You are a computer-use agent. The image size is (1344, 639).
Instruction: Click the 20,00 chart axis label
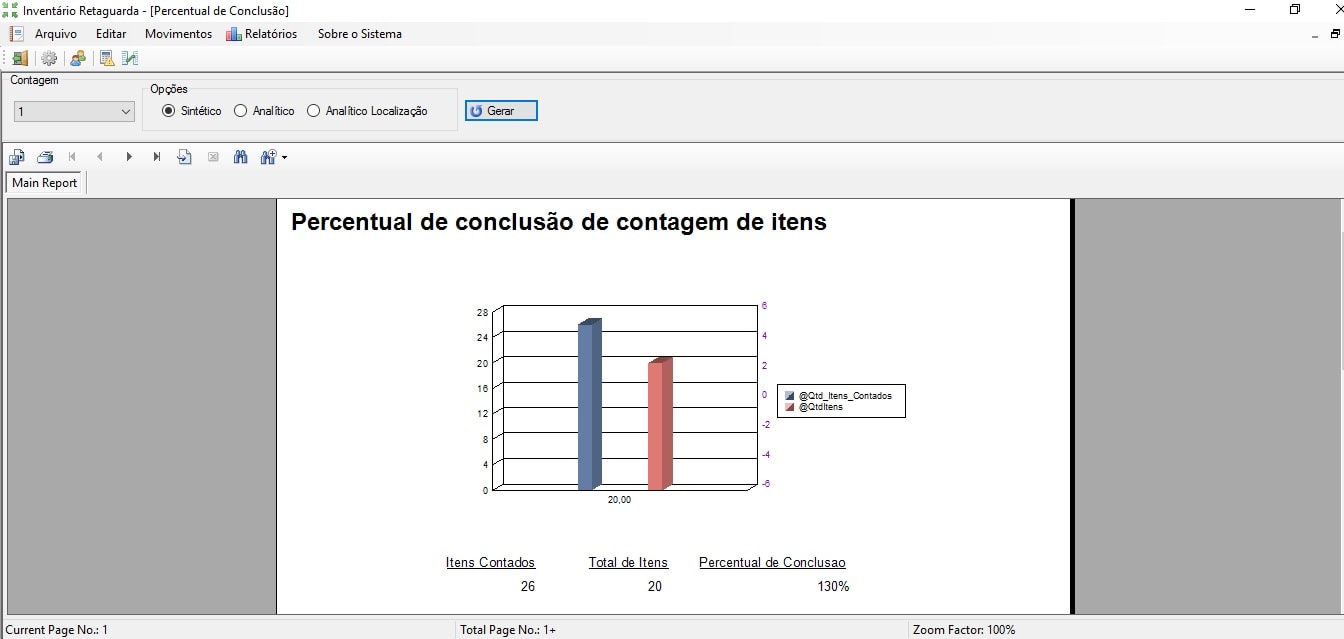pos(619,499)
